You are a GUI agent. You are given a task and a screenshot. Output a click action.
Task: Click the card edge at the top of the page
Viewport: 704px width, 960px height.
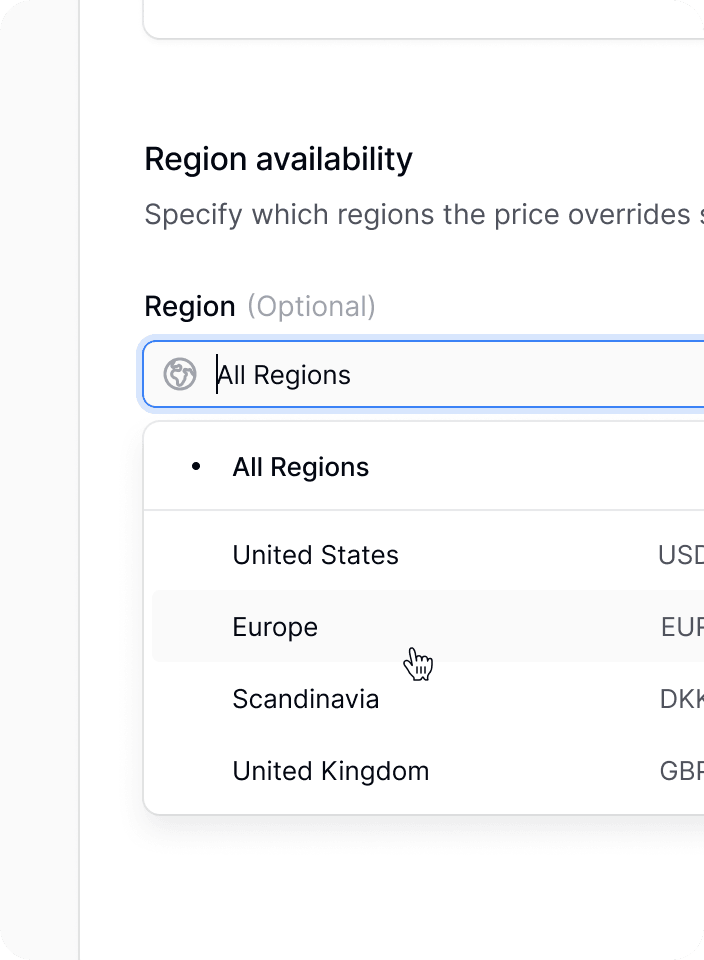point(420,20)
